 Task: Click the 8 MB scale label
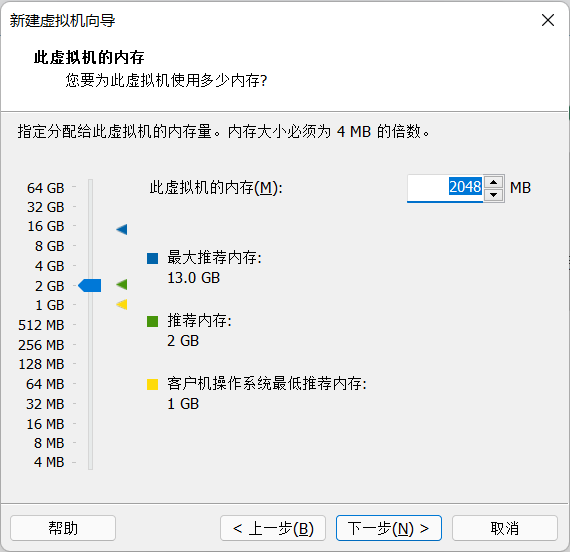pos(49,443)
